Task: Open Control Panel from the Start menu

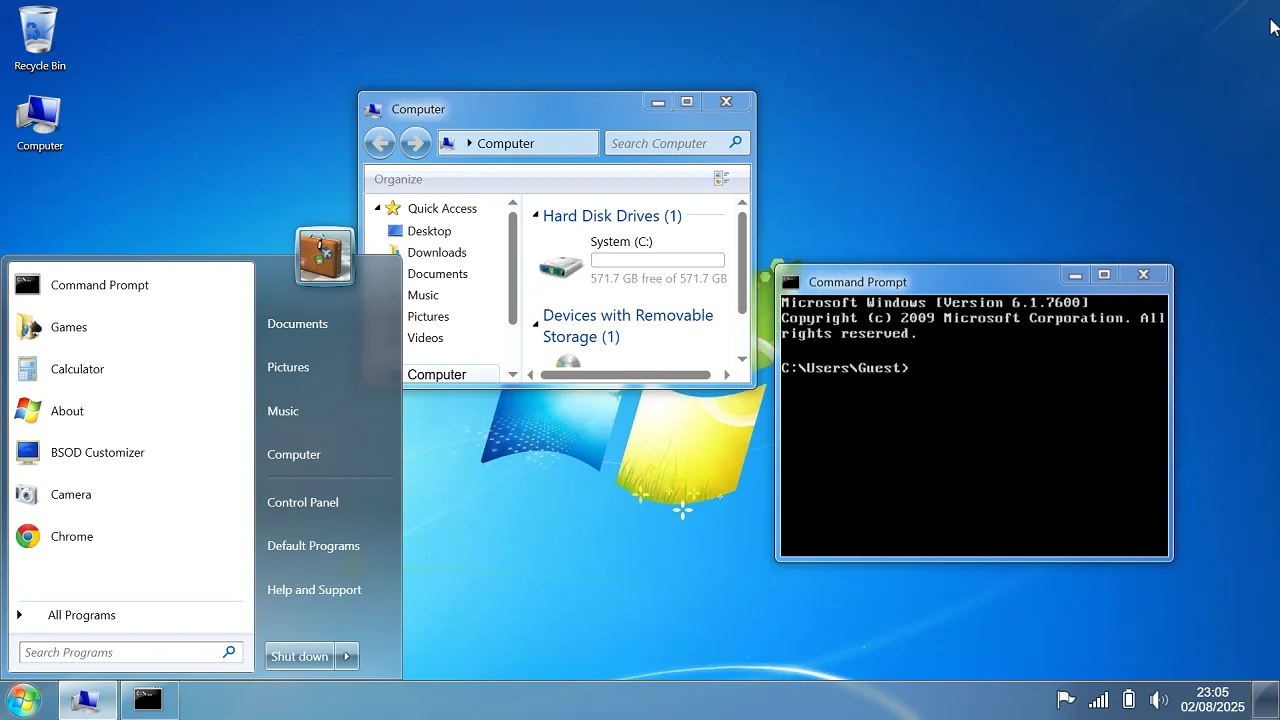Action: click(302, 502)
